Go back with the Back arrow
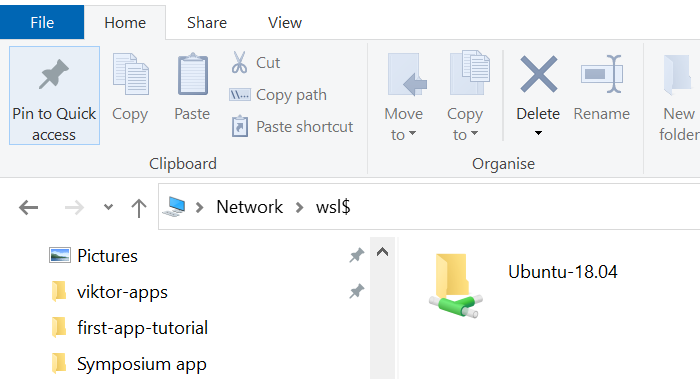 click(x=29, y=207)
